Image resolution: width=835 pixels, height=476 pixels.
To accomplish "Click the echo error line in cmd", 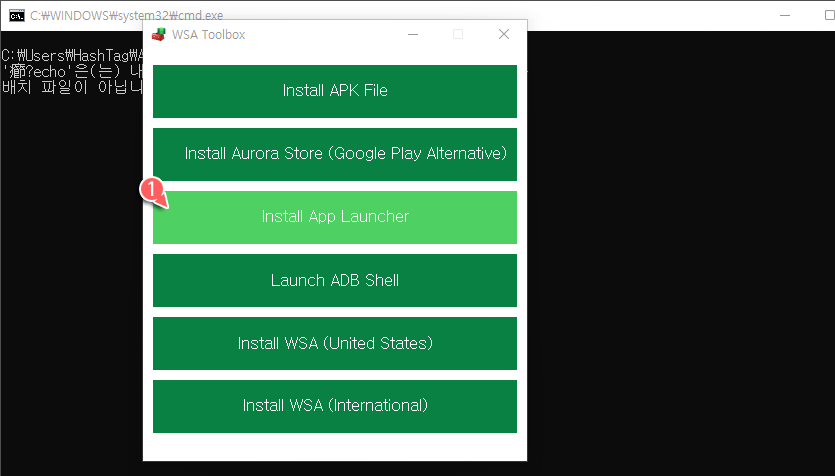I will (x=72, y=71).
